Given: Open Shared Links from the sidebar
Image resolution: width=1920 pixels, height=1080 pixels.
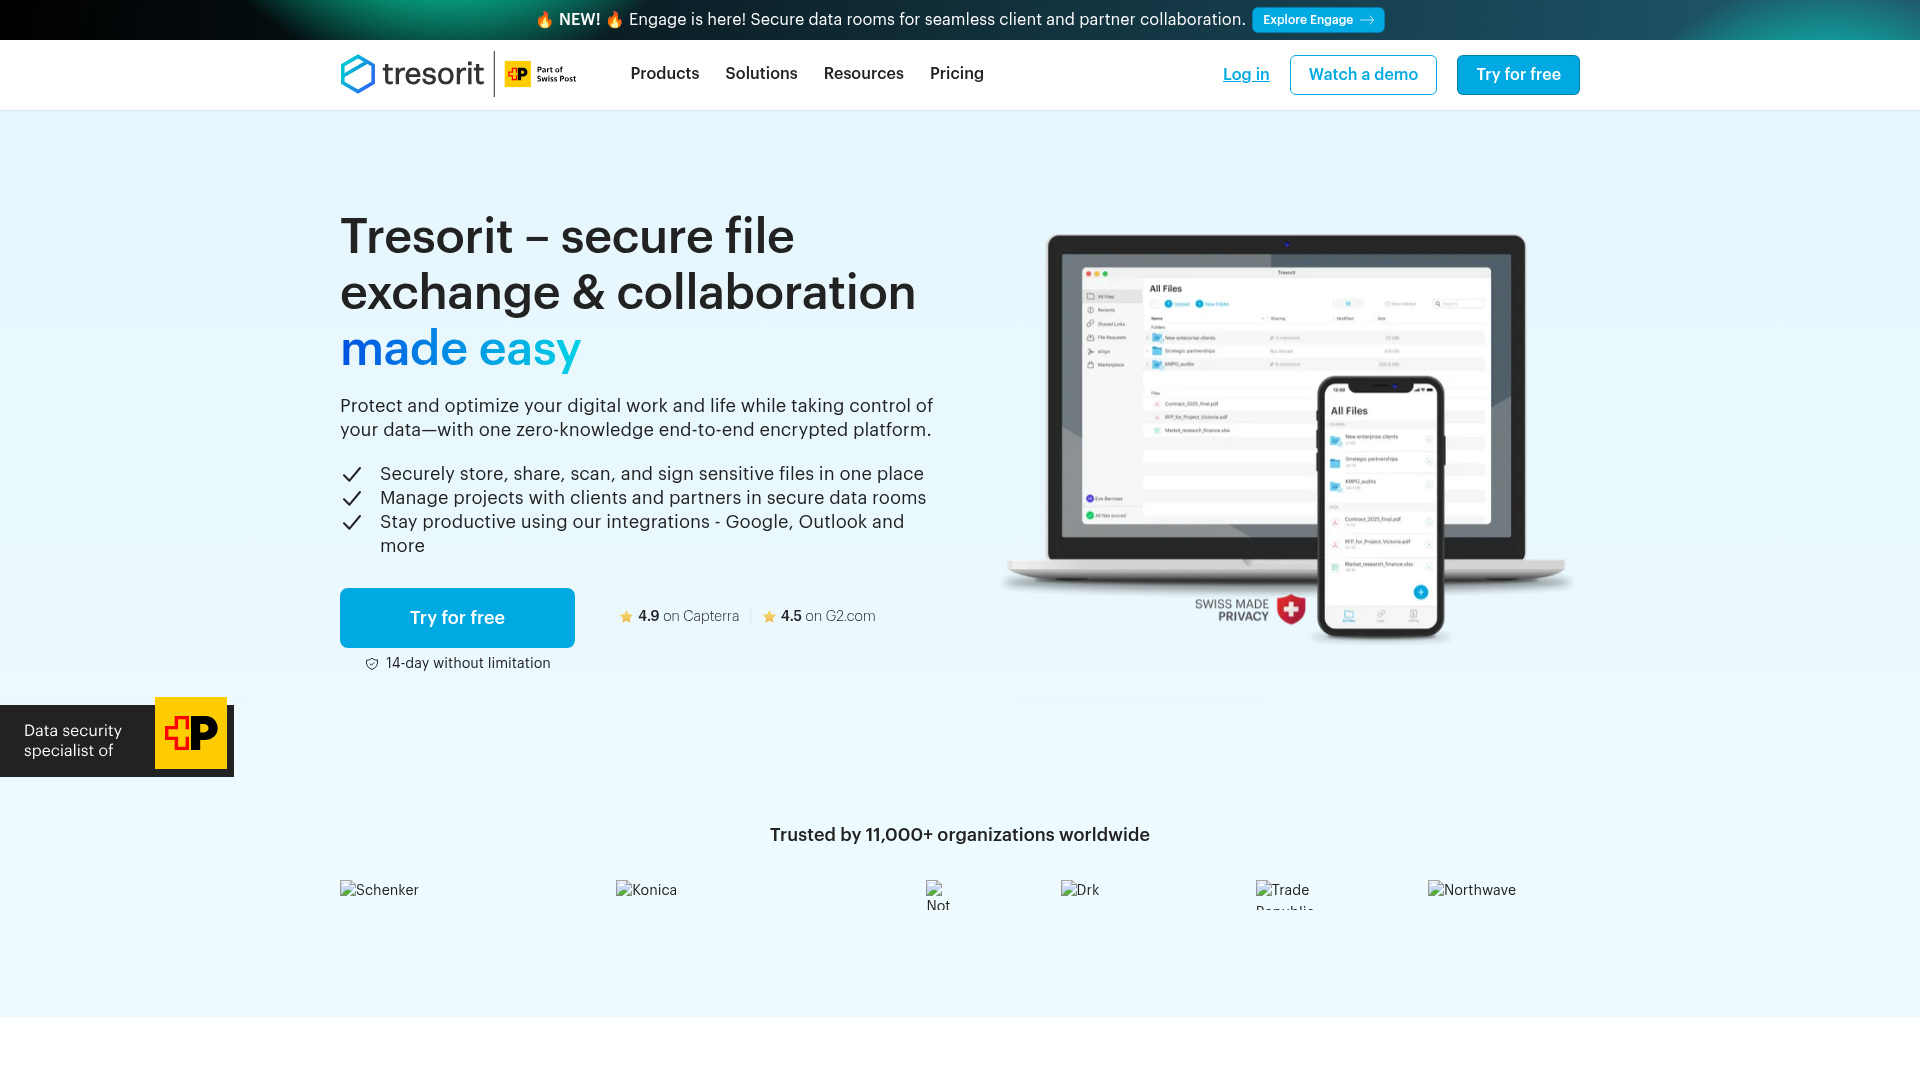Looking at the screenshot, I should click(1112, 324).
